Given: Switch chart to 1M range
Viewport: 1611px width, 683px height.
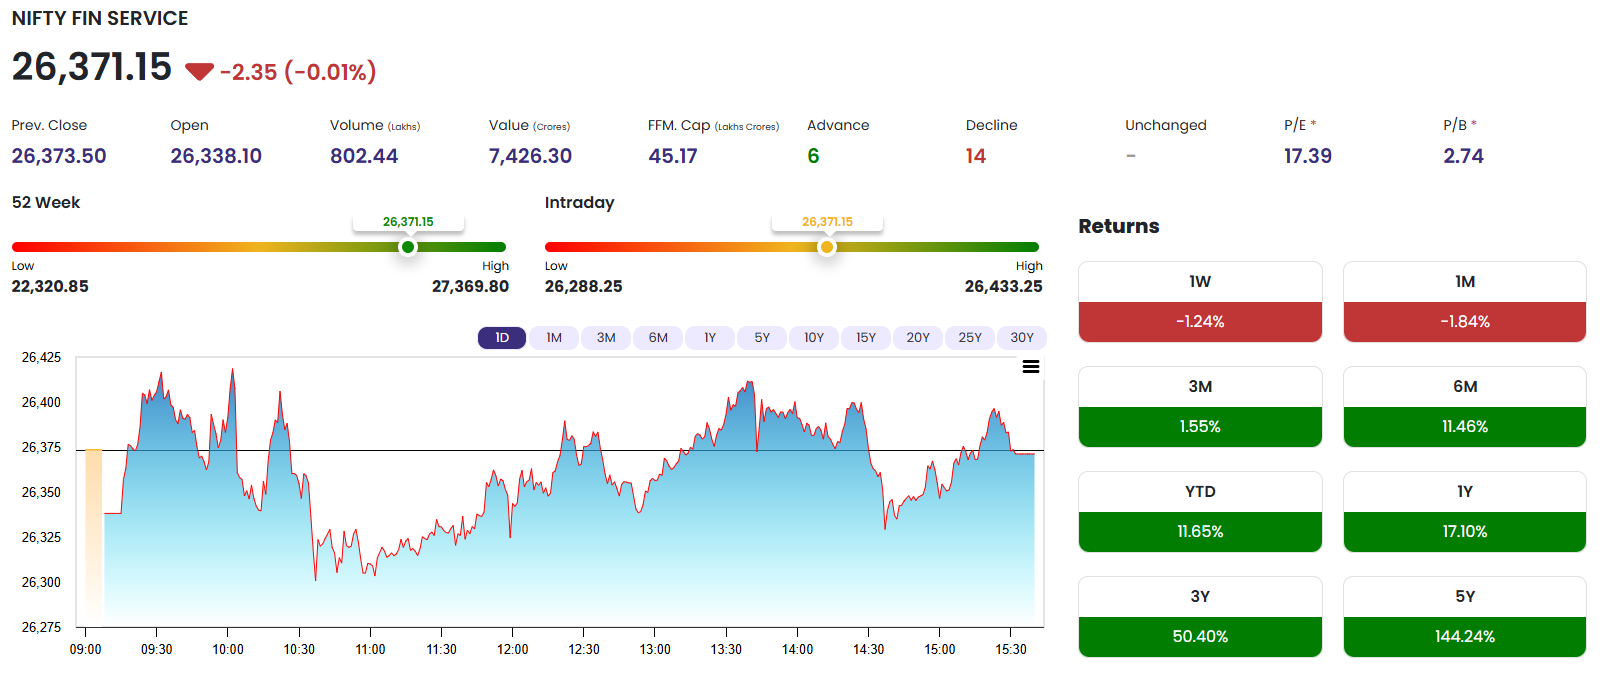Looking at the screenshot, I should (x=554, y=338).
